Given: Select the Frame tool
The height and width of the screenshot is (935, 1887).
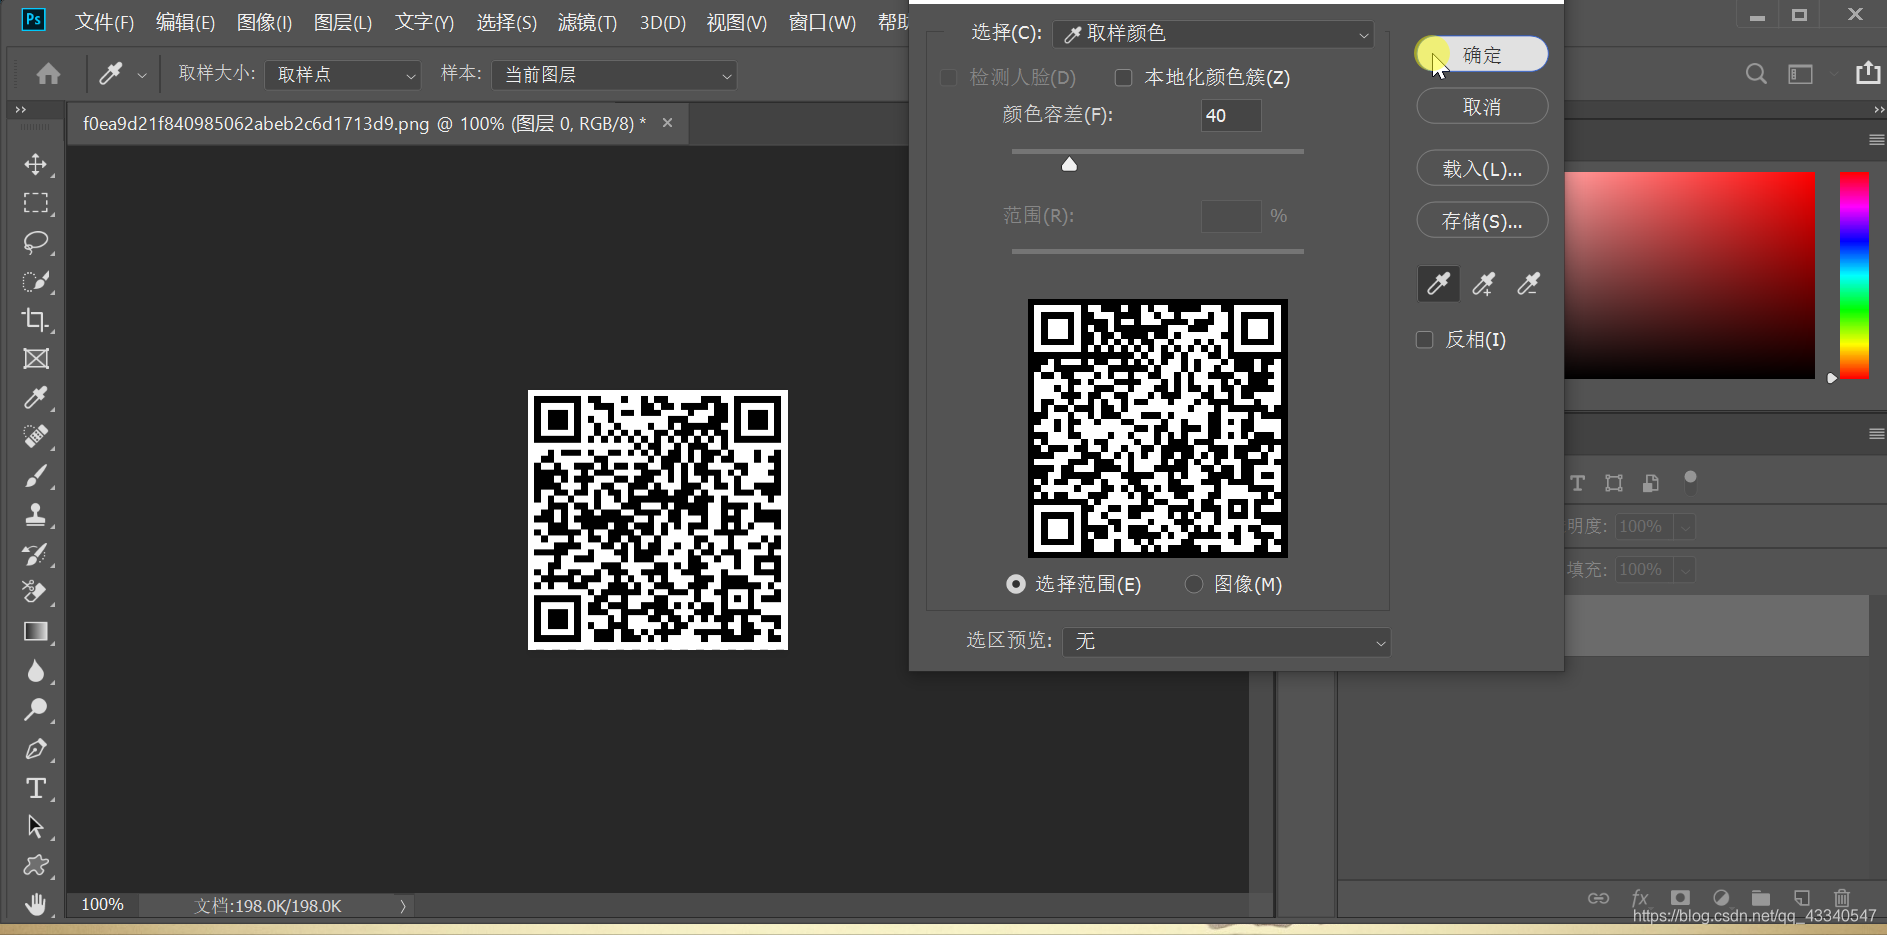Looking at the screenshot, I should click(36, 359).
